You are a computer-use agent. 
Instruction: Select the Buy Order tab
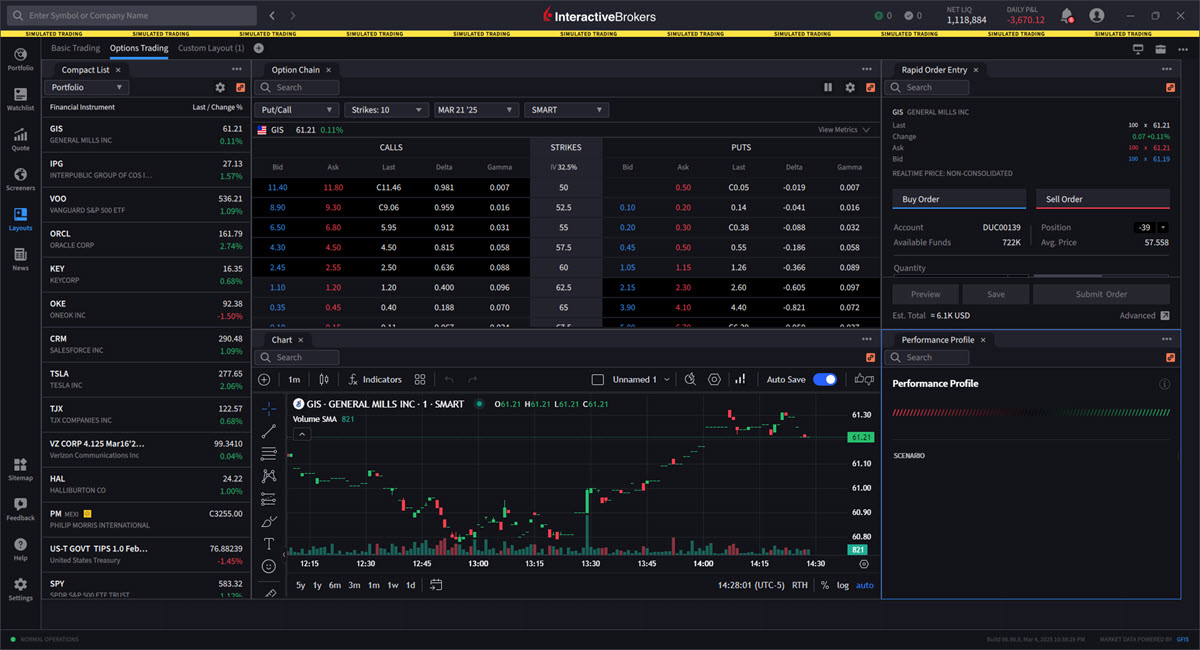click(x=959, y=199)
